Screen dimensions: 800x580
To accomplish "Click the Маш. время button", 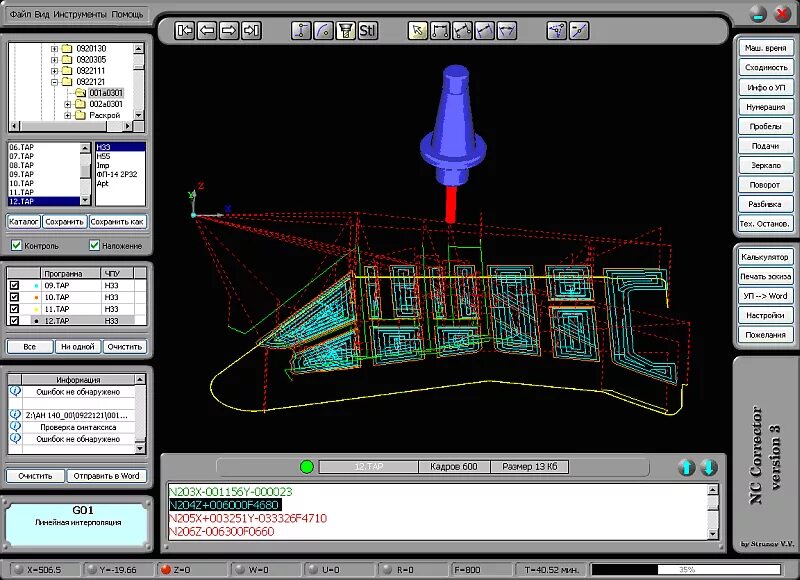I will click(x=765, y=48).
